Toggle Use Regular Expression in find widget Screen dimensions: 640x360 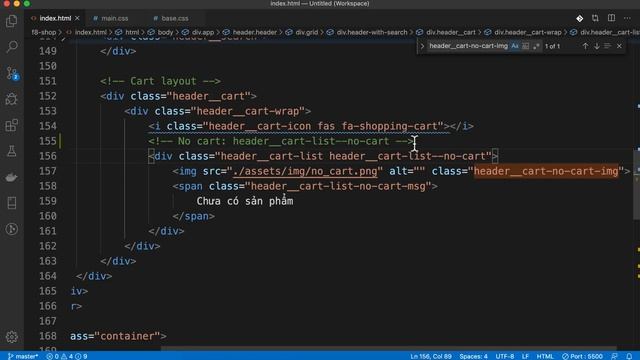pos(536,46)
